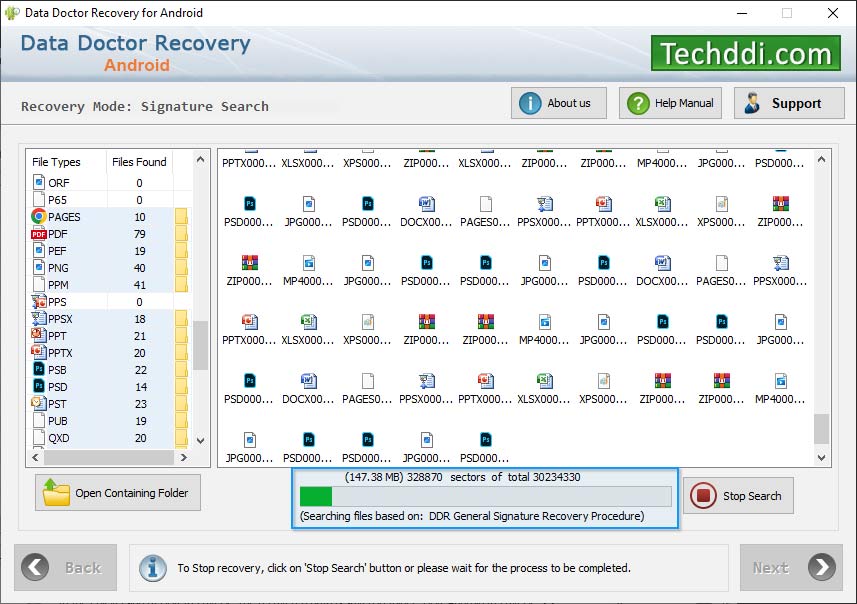Select the PUB file type icon
The height and width of the screenshot is (604, 857).
pos(39,420)
